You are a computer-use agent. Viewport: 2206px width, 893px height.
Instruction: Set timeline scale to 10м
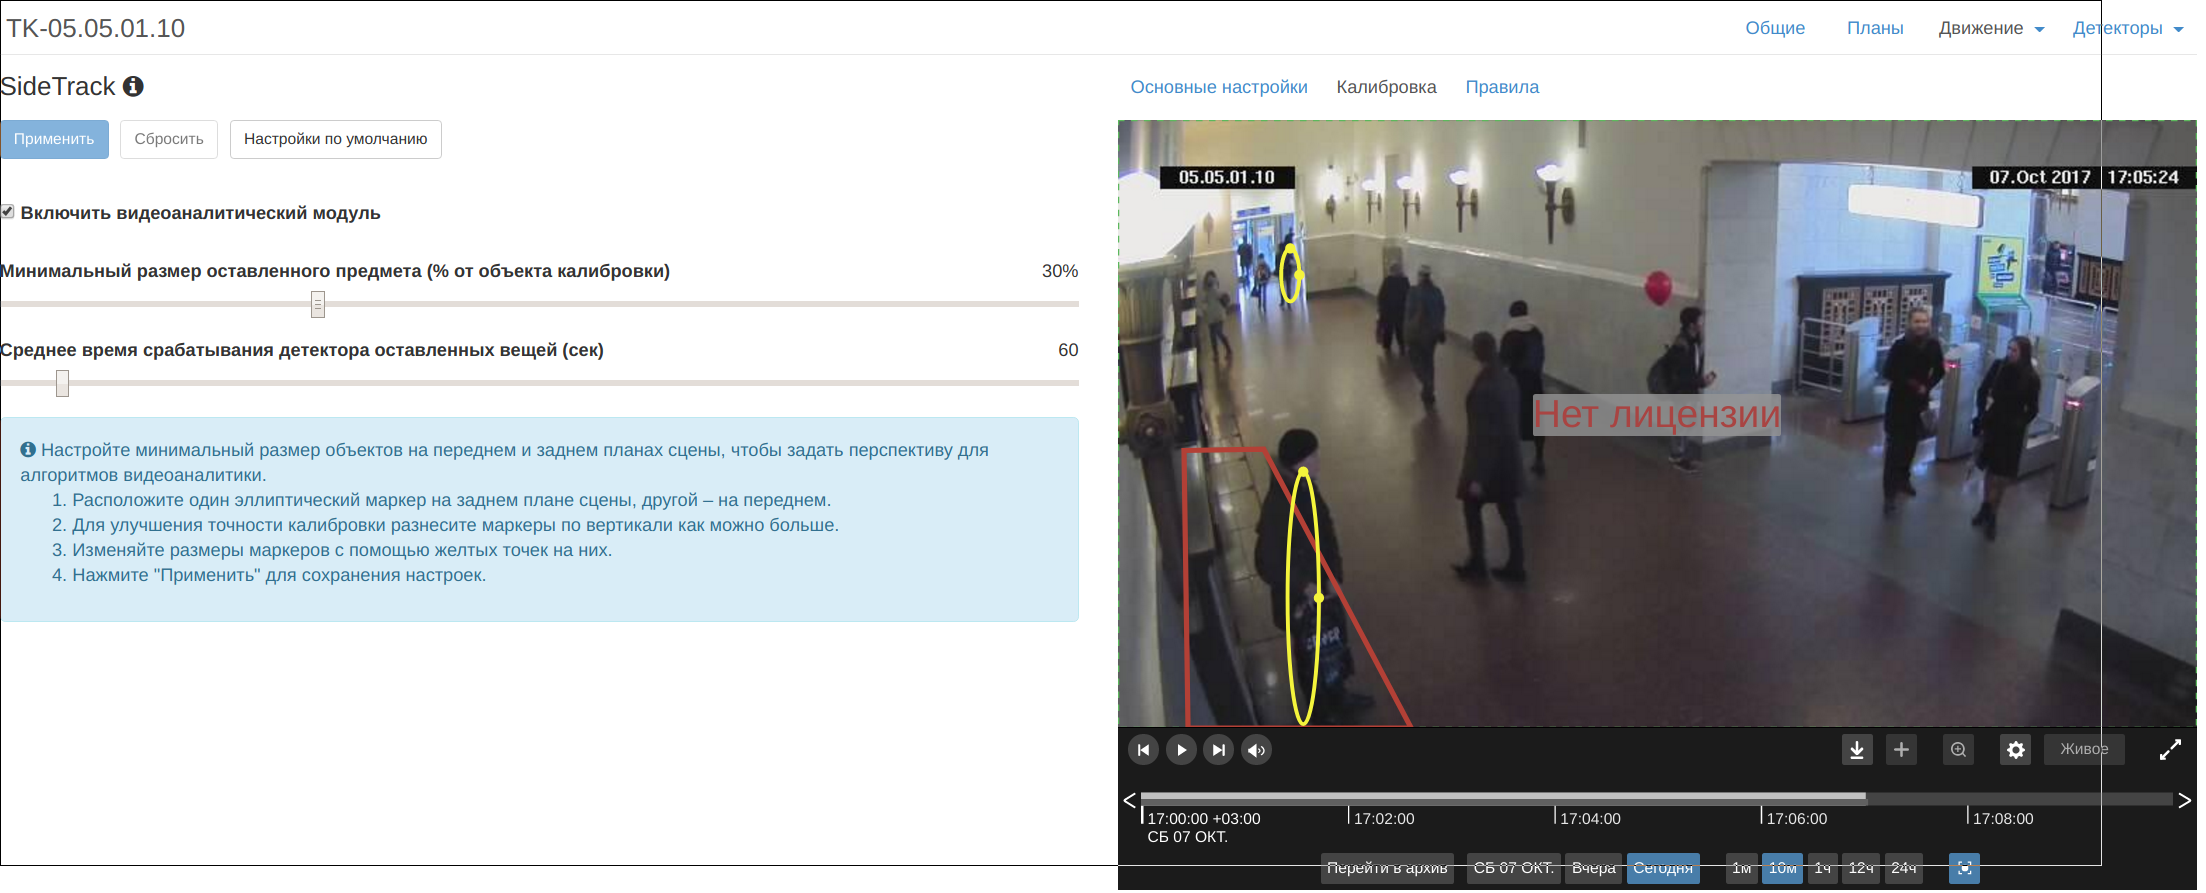point(1782,868)
